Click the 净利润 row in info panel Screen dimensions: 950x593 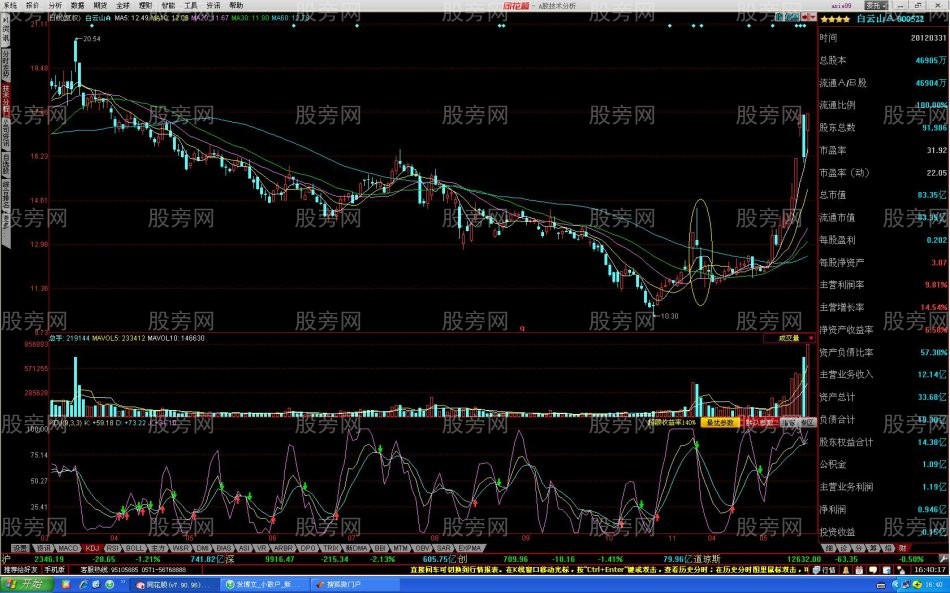[883, 509]
